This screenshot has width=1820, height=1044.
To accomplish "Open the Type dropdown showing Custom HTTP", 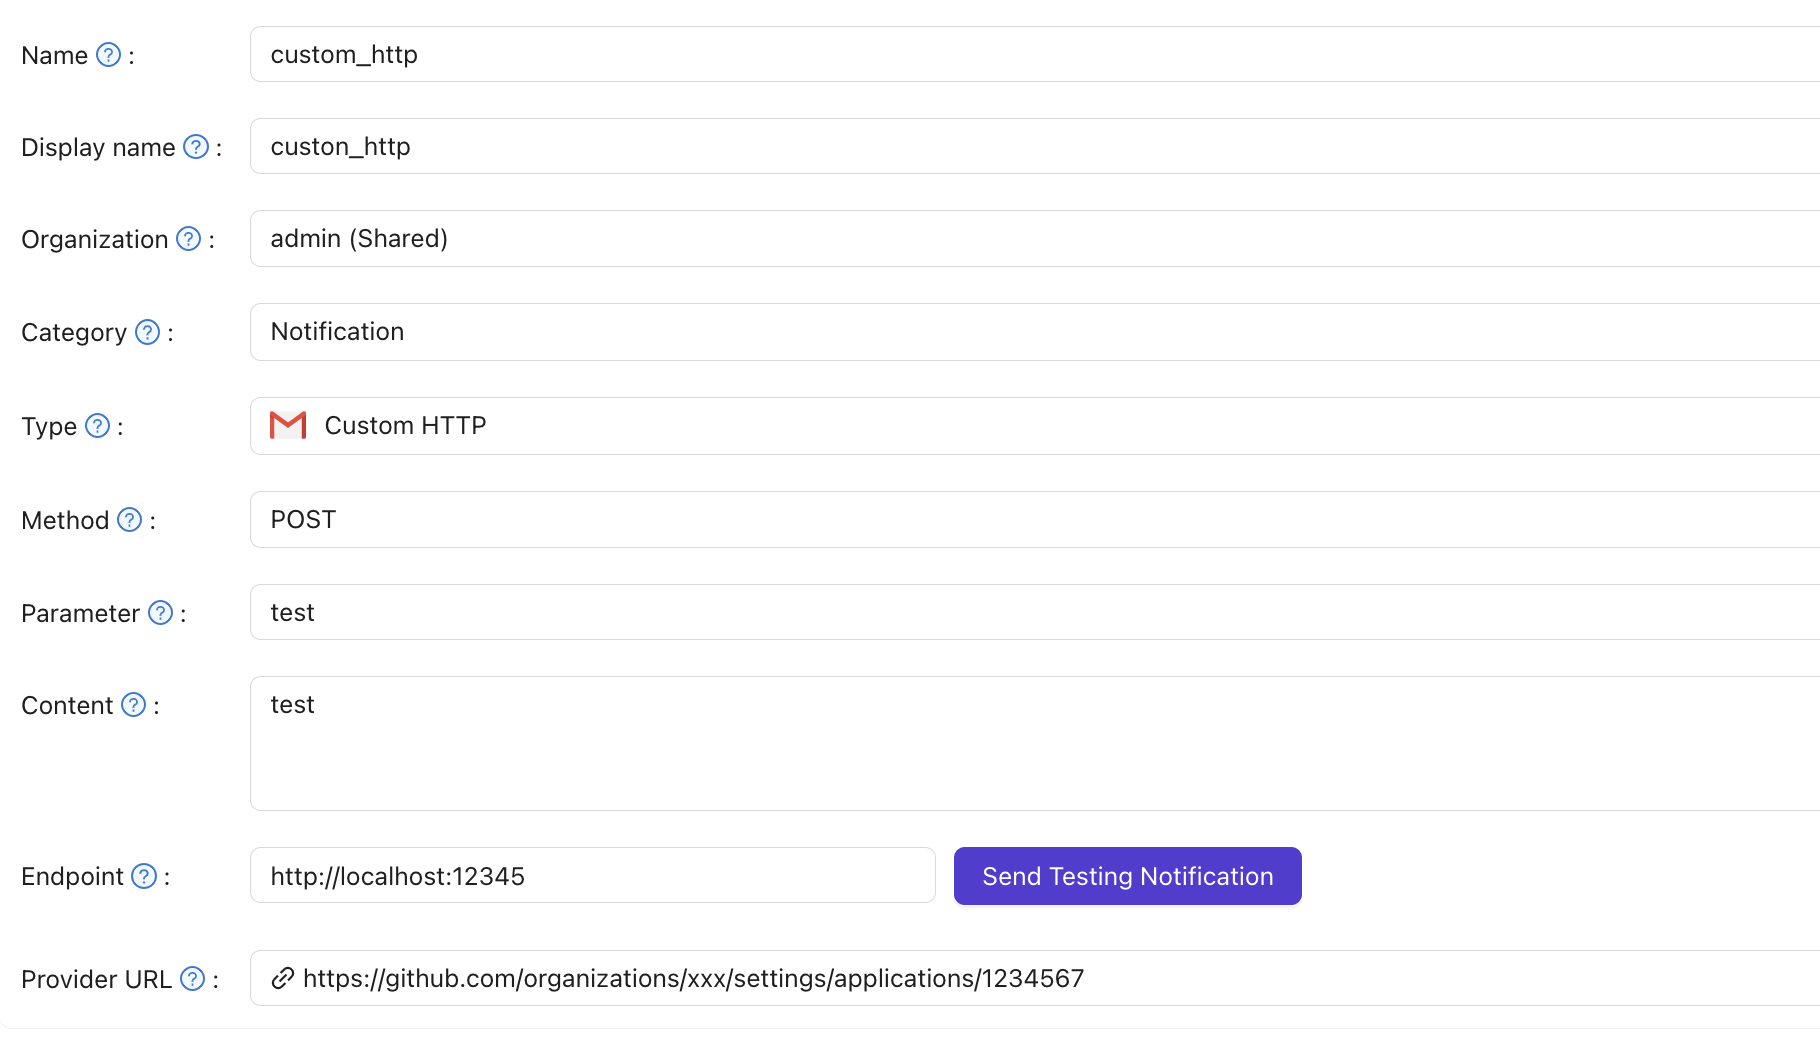I will [700, 425].
